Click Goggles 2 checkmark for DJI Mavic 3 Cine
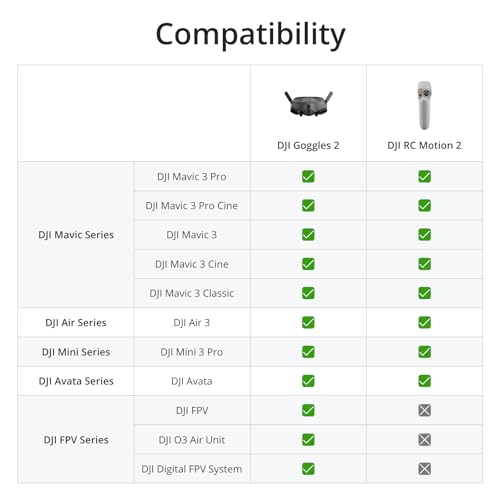 click(308, 264)
